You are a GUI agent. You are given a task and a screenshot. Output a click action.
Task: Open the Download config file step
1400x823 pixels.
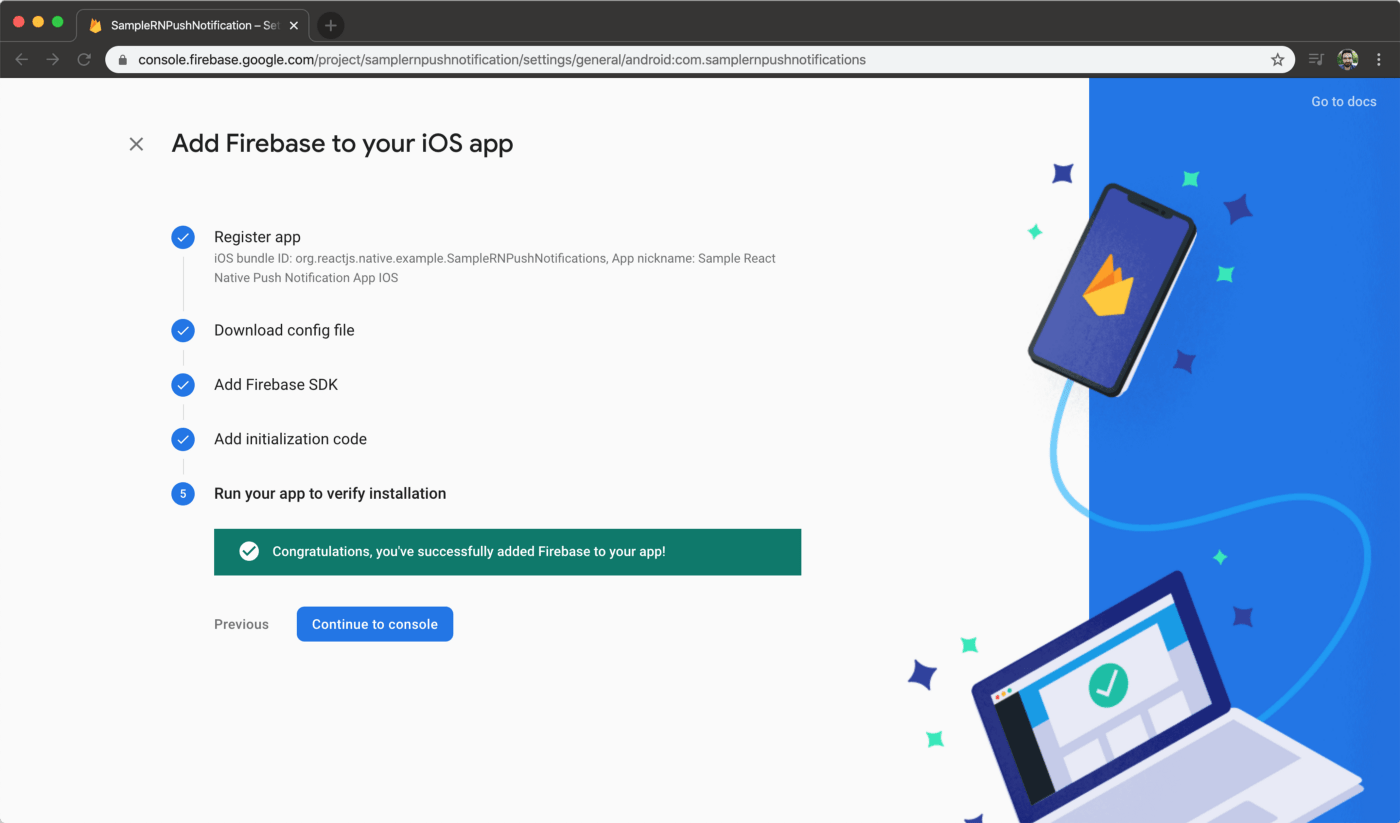tap(284, 330)
